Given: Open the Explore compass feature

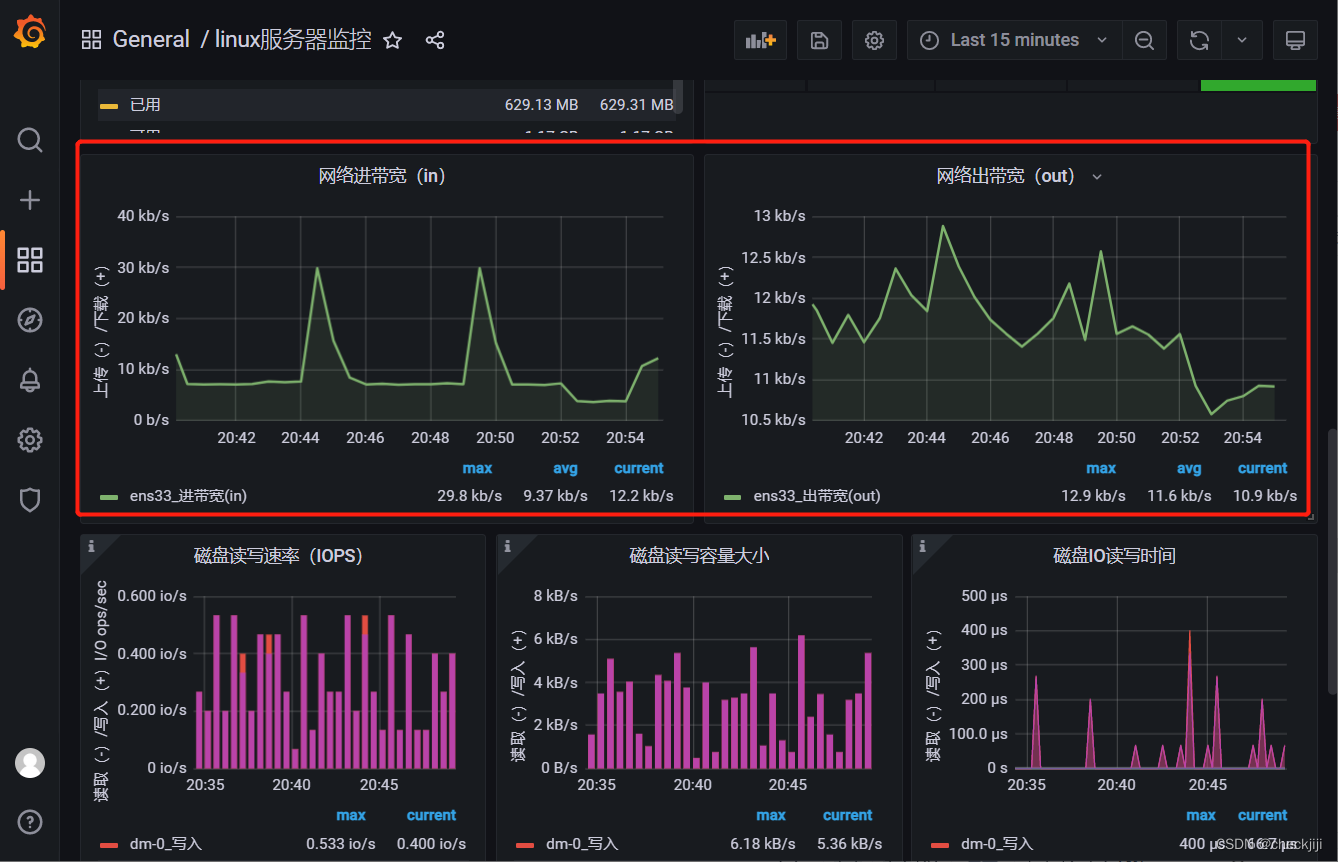Looking at the screenshot, I should (29, 320).
